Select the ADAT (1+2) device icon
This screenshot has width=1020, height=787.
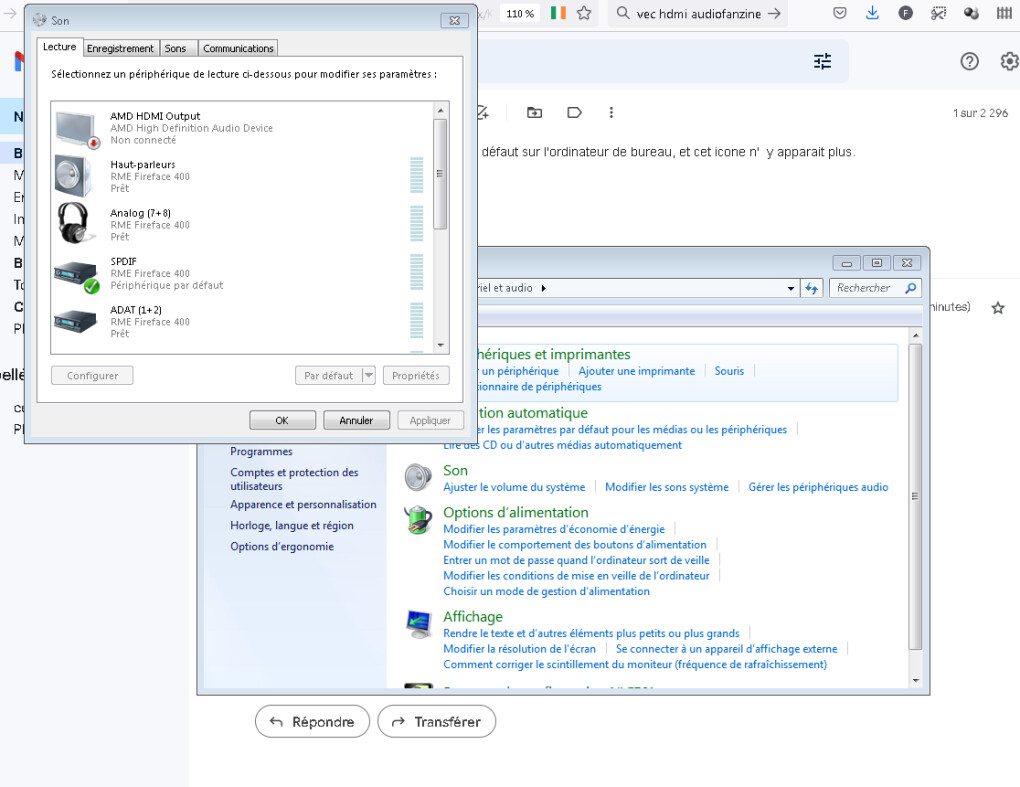75,321
